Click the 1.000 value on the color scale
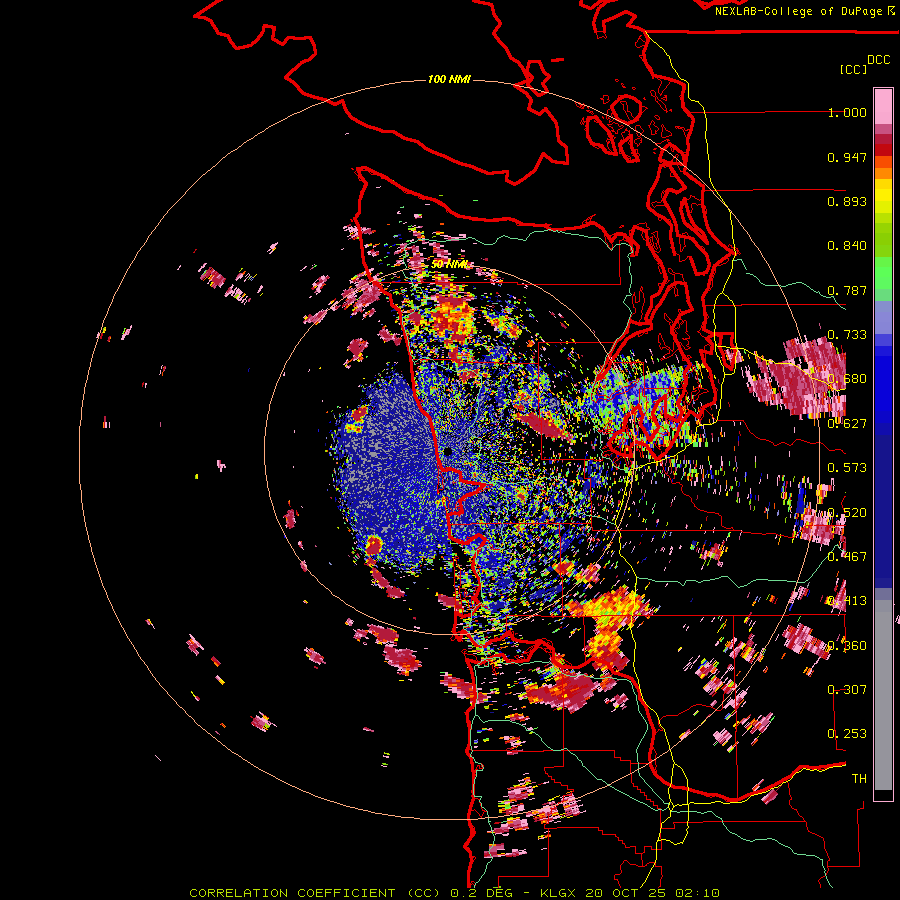The width and height of the screenshot is (900, 900). tap(847, 112)
